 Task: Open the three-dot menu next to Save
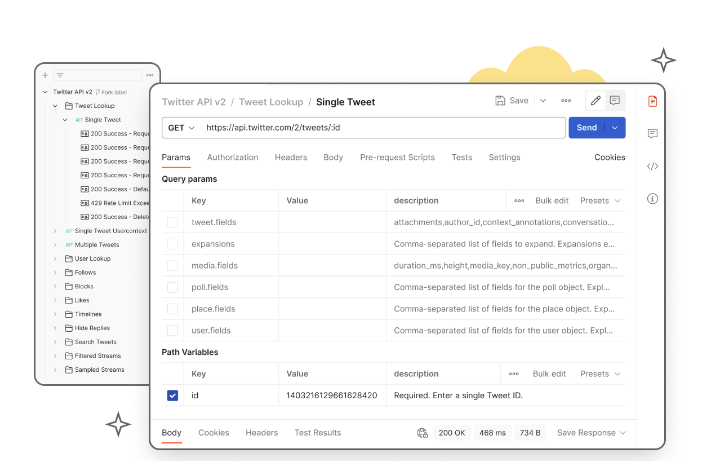[566, 101]
